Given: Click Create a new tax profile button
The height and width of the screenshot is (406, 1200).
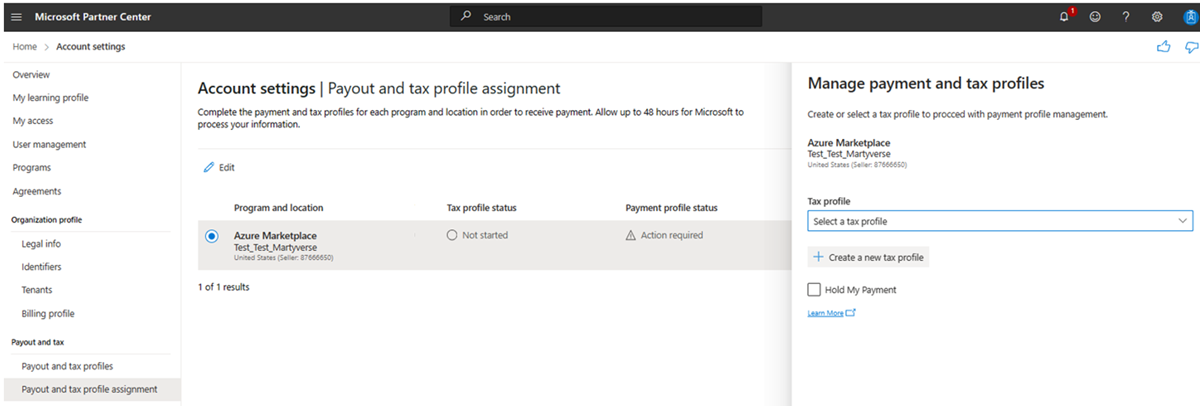Looking at the screenshot, I should (868, 257).
